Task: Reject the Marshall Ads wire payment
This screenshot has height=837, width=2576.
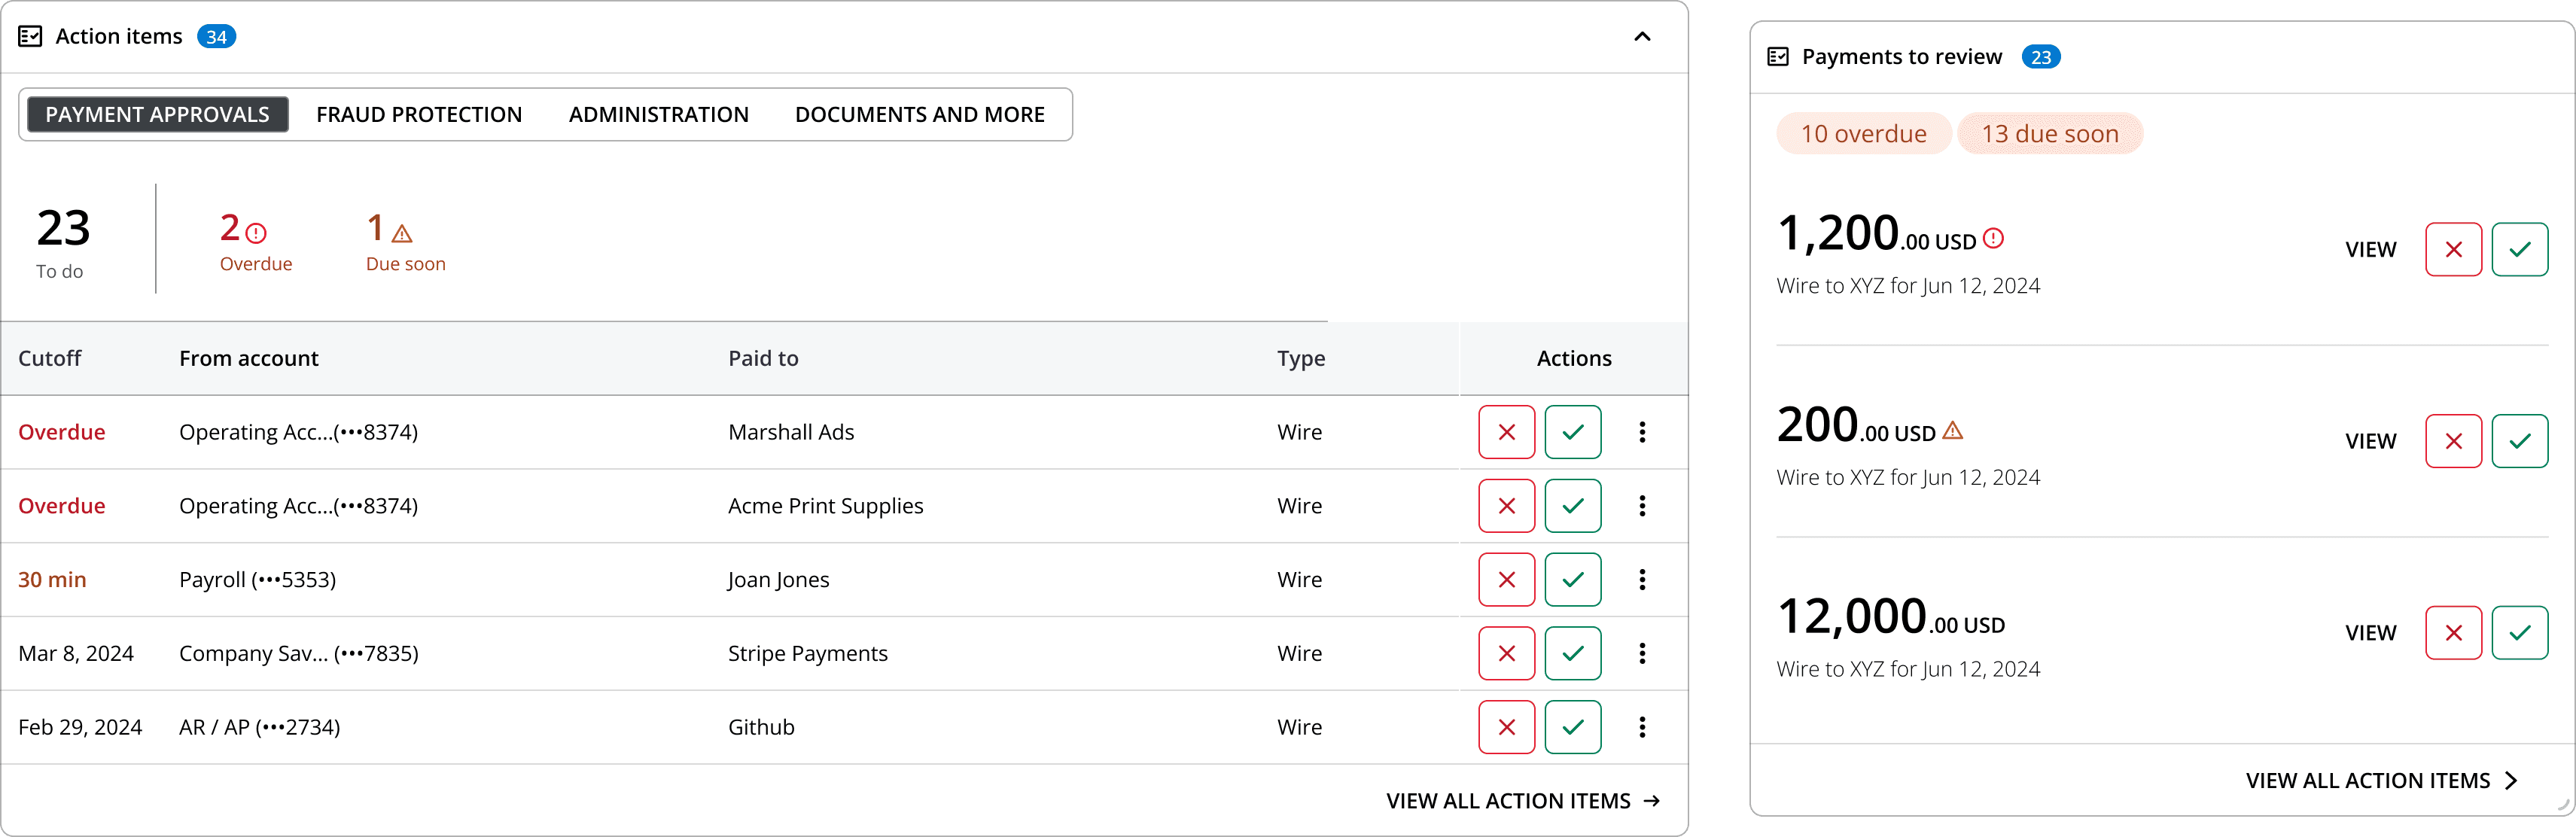Action: 1506,432
